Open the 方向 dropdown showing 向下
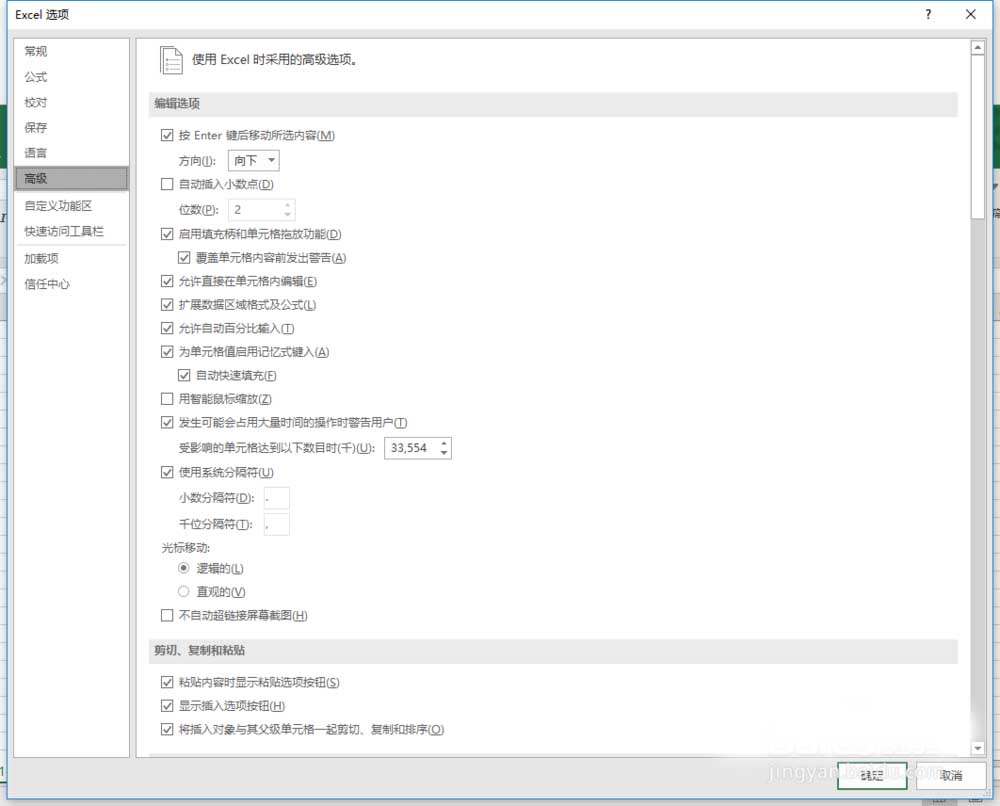The image size is (1000, 806). [x=254, y=160]
